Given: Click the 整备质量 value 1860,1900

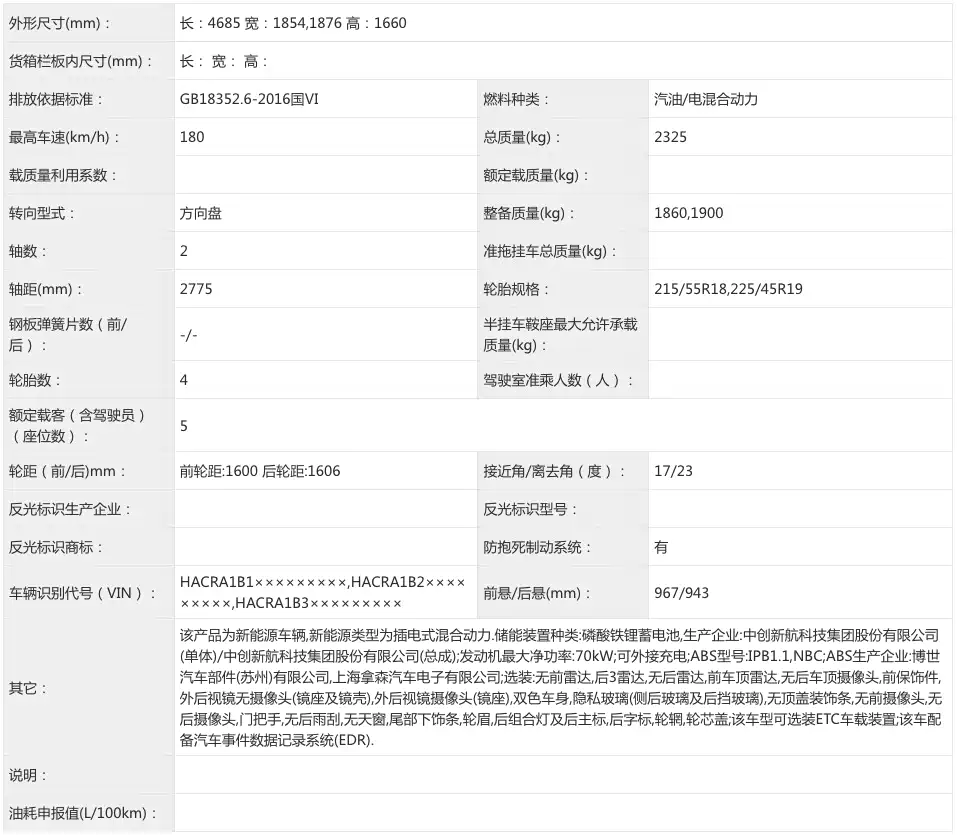Looking at the screenshot, I should pos(688,213).
